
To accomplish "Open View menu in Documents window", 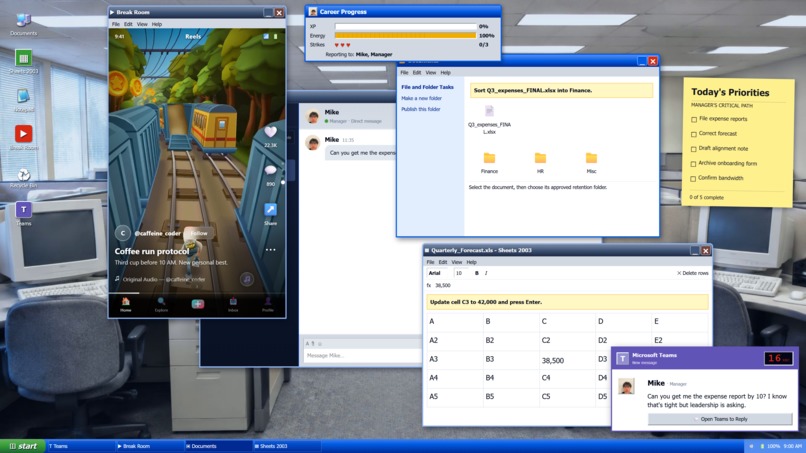I will [x=431, y=73].
